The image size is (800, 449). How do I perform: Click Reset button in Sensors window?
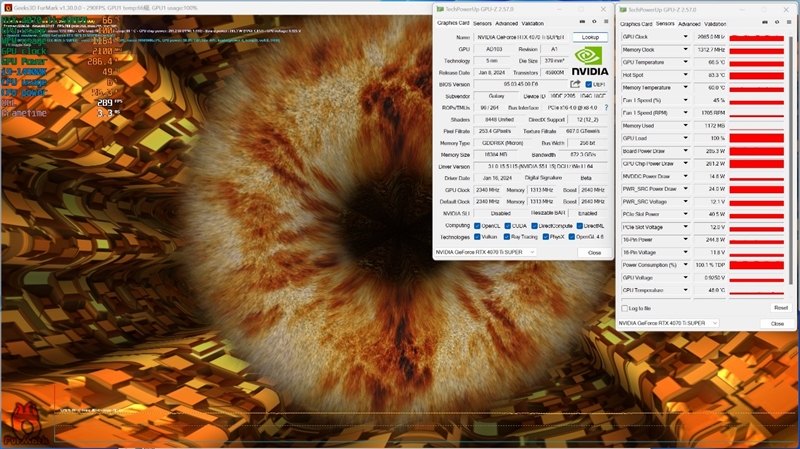[x=781, y=308]
